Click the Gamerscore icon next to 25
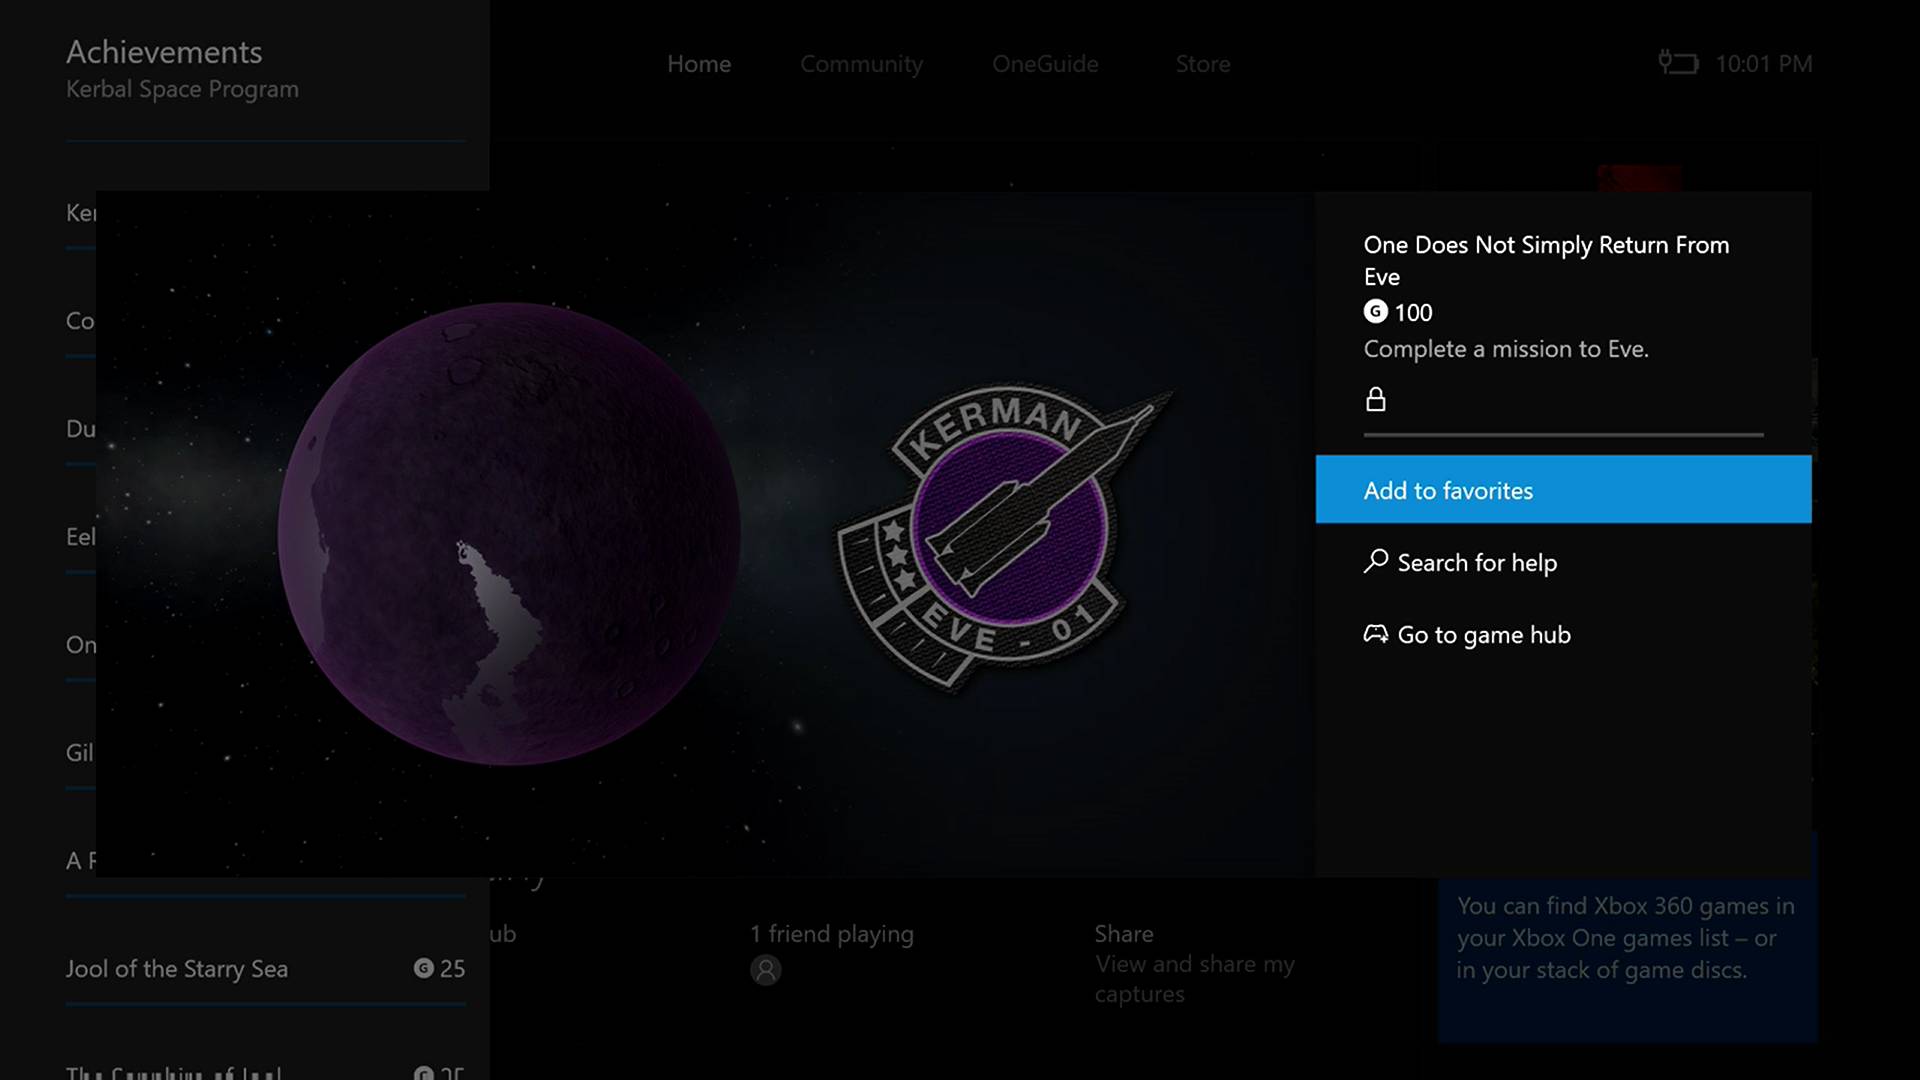This screenshot has height=1080, width=1920. tap(424, 968)
